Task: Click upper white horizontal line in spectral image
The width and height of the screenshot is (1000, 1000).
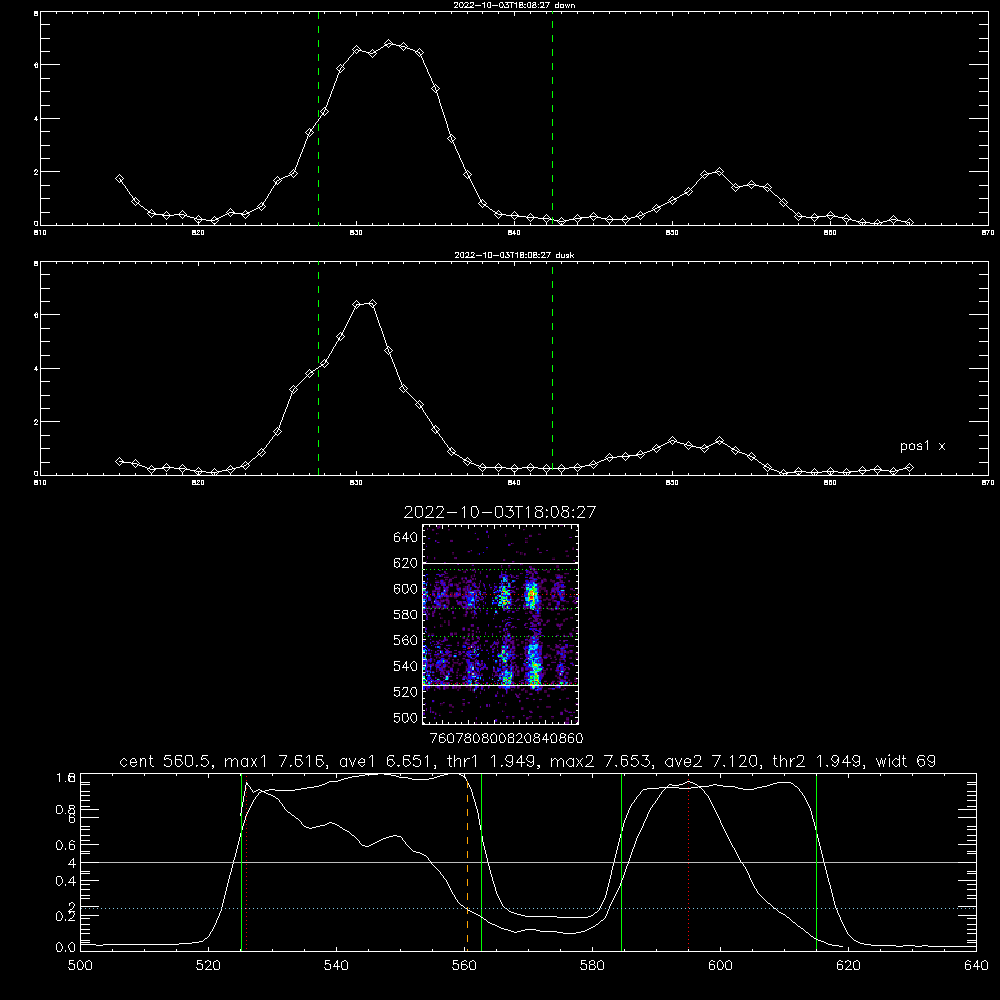Action: (501, 563)
